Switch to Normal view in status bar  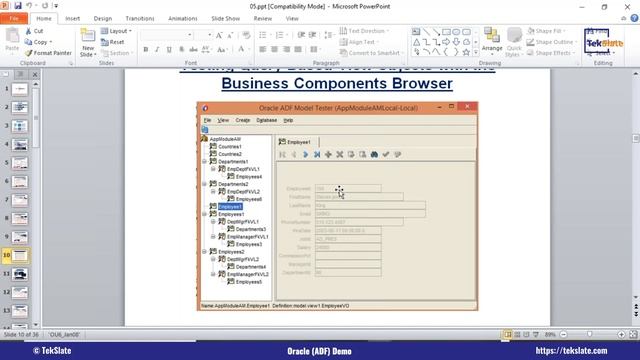(x=507, y=334)
